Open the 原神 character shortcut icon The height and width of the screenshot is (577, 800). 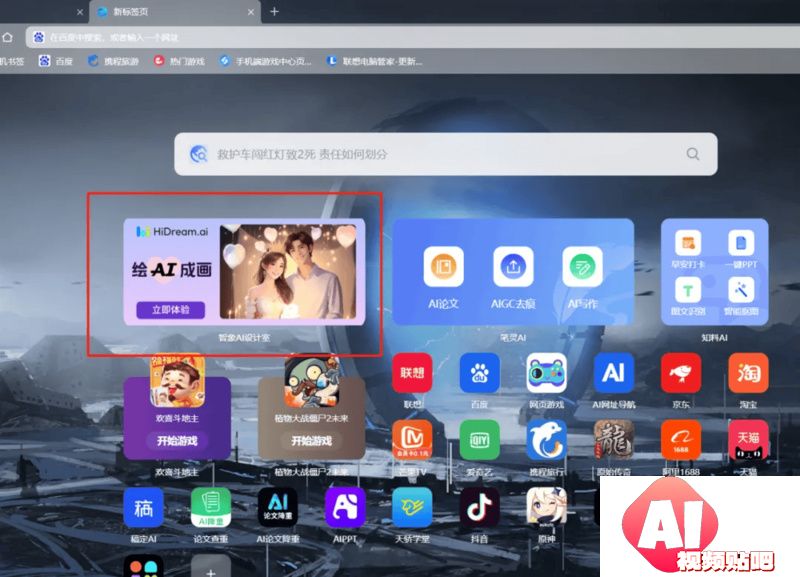(x=546, y=507)
